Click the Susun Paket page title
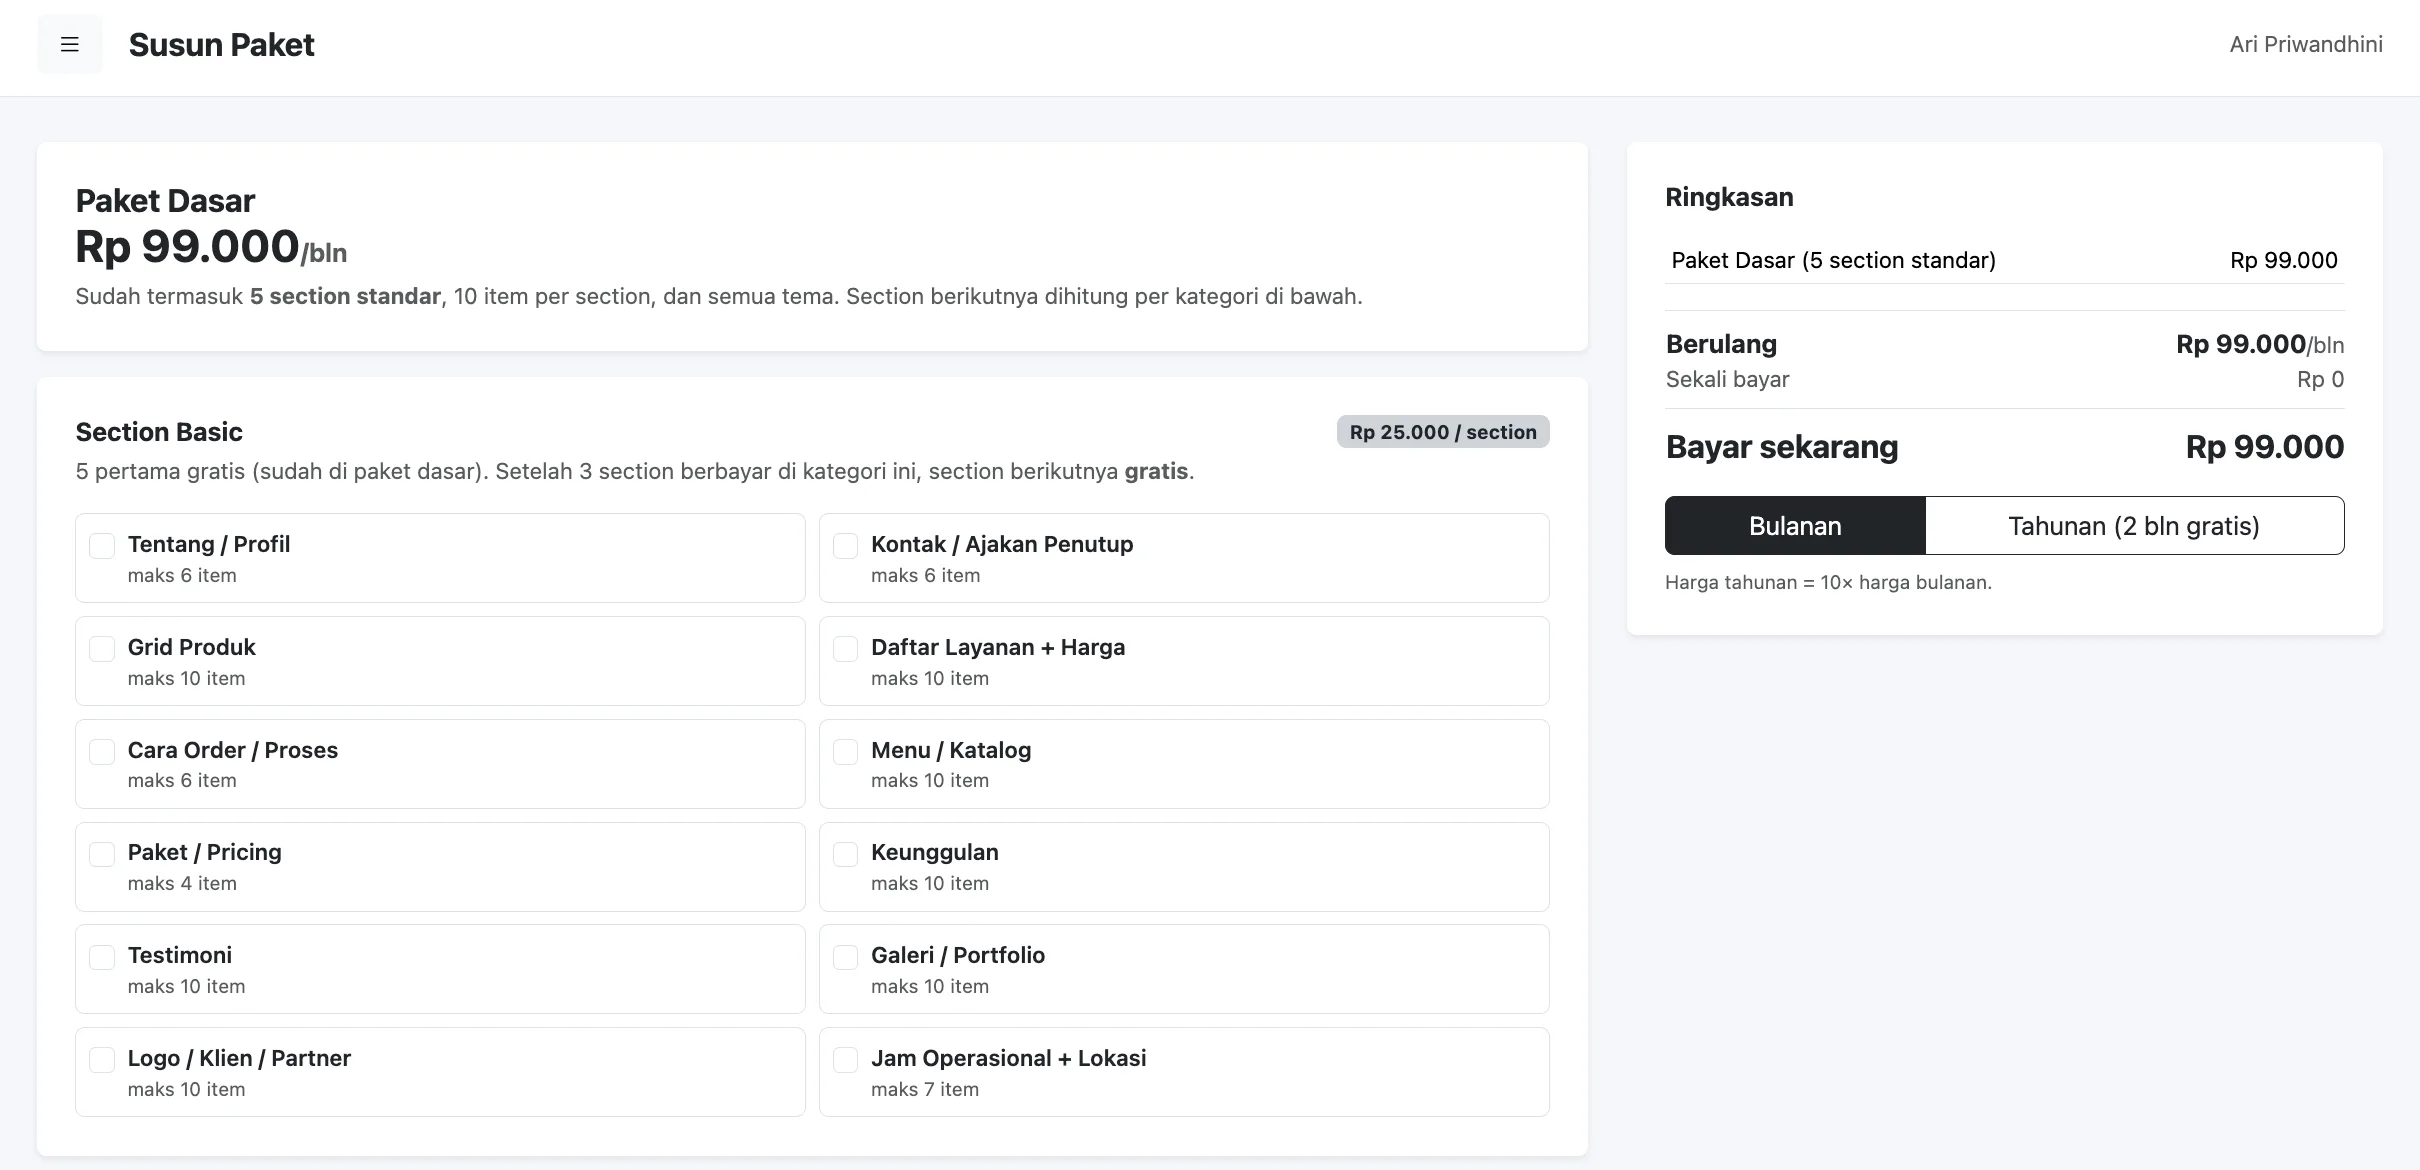Image resolution: width=2420 pixels, height=1170 pixels. pyautogui.click(x=221, y=44)
